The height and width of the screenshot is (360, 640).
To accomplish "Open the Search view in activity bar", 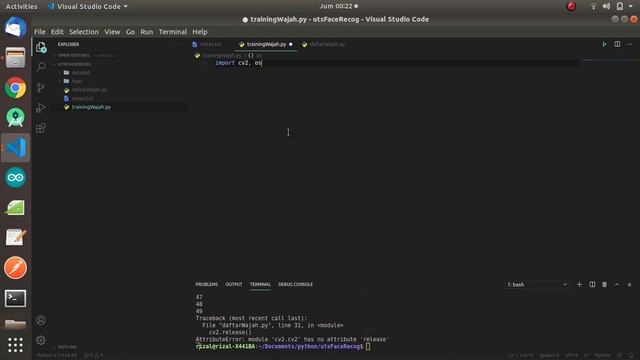I will coord(41,67).
